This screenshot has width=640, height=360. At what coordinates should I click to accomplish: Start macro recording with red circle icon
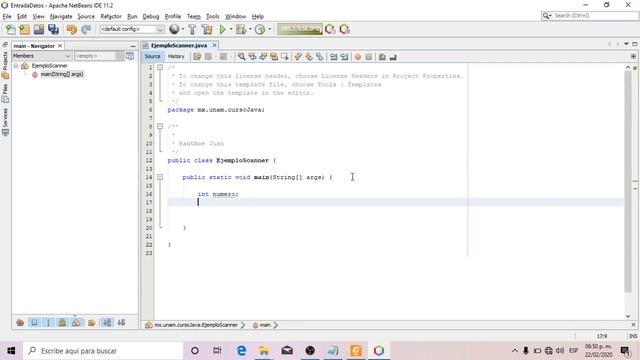pos(358,57)
